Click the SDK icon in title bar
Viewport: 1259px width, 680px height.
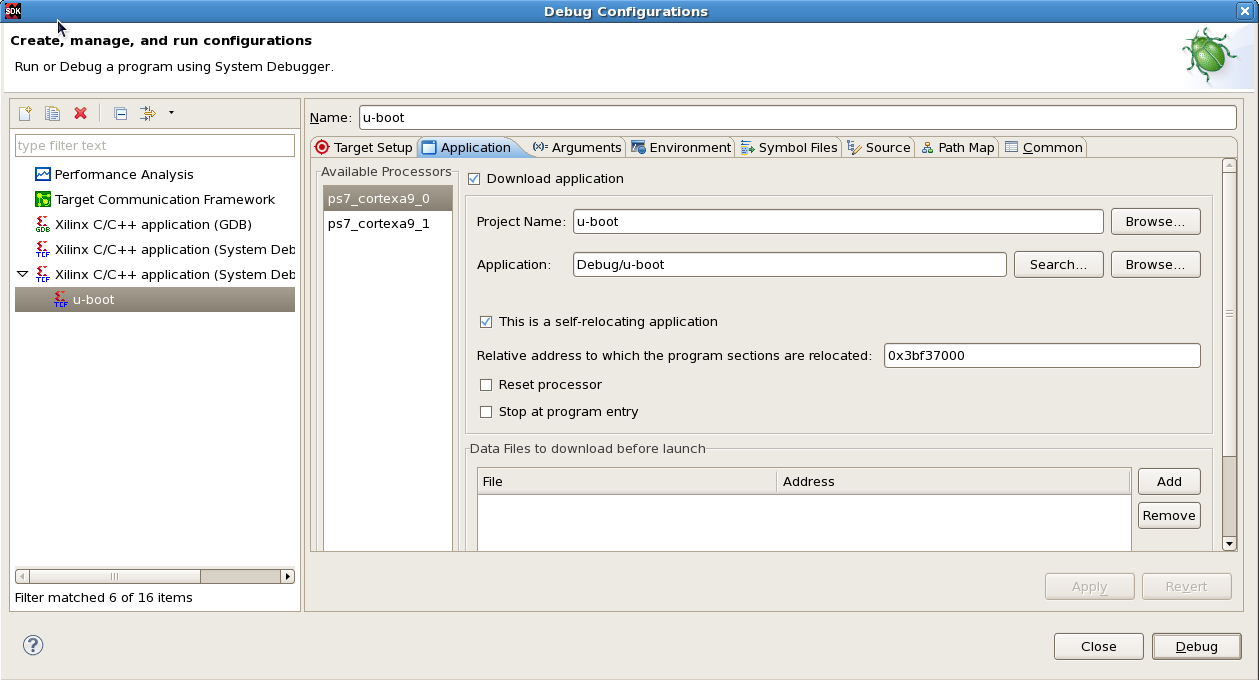coord(13,11)
